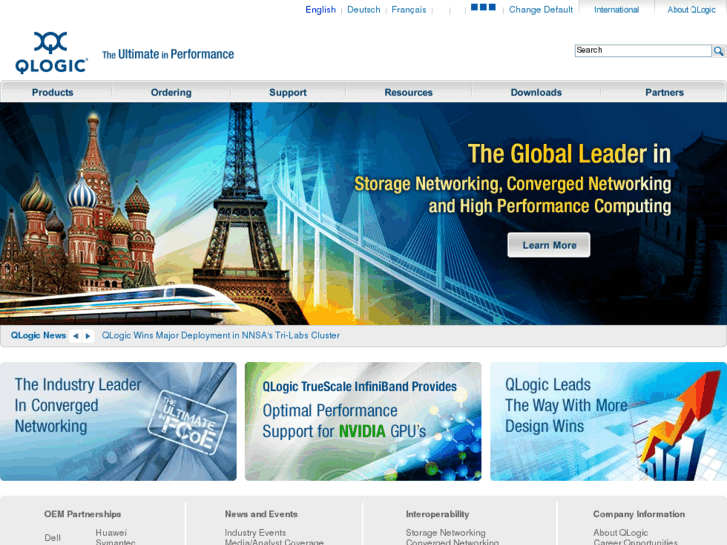The height and width of the screenshot is (545, 727).
Task: Open the Resources menu
Action: click(408, 92)
